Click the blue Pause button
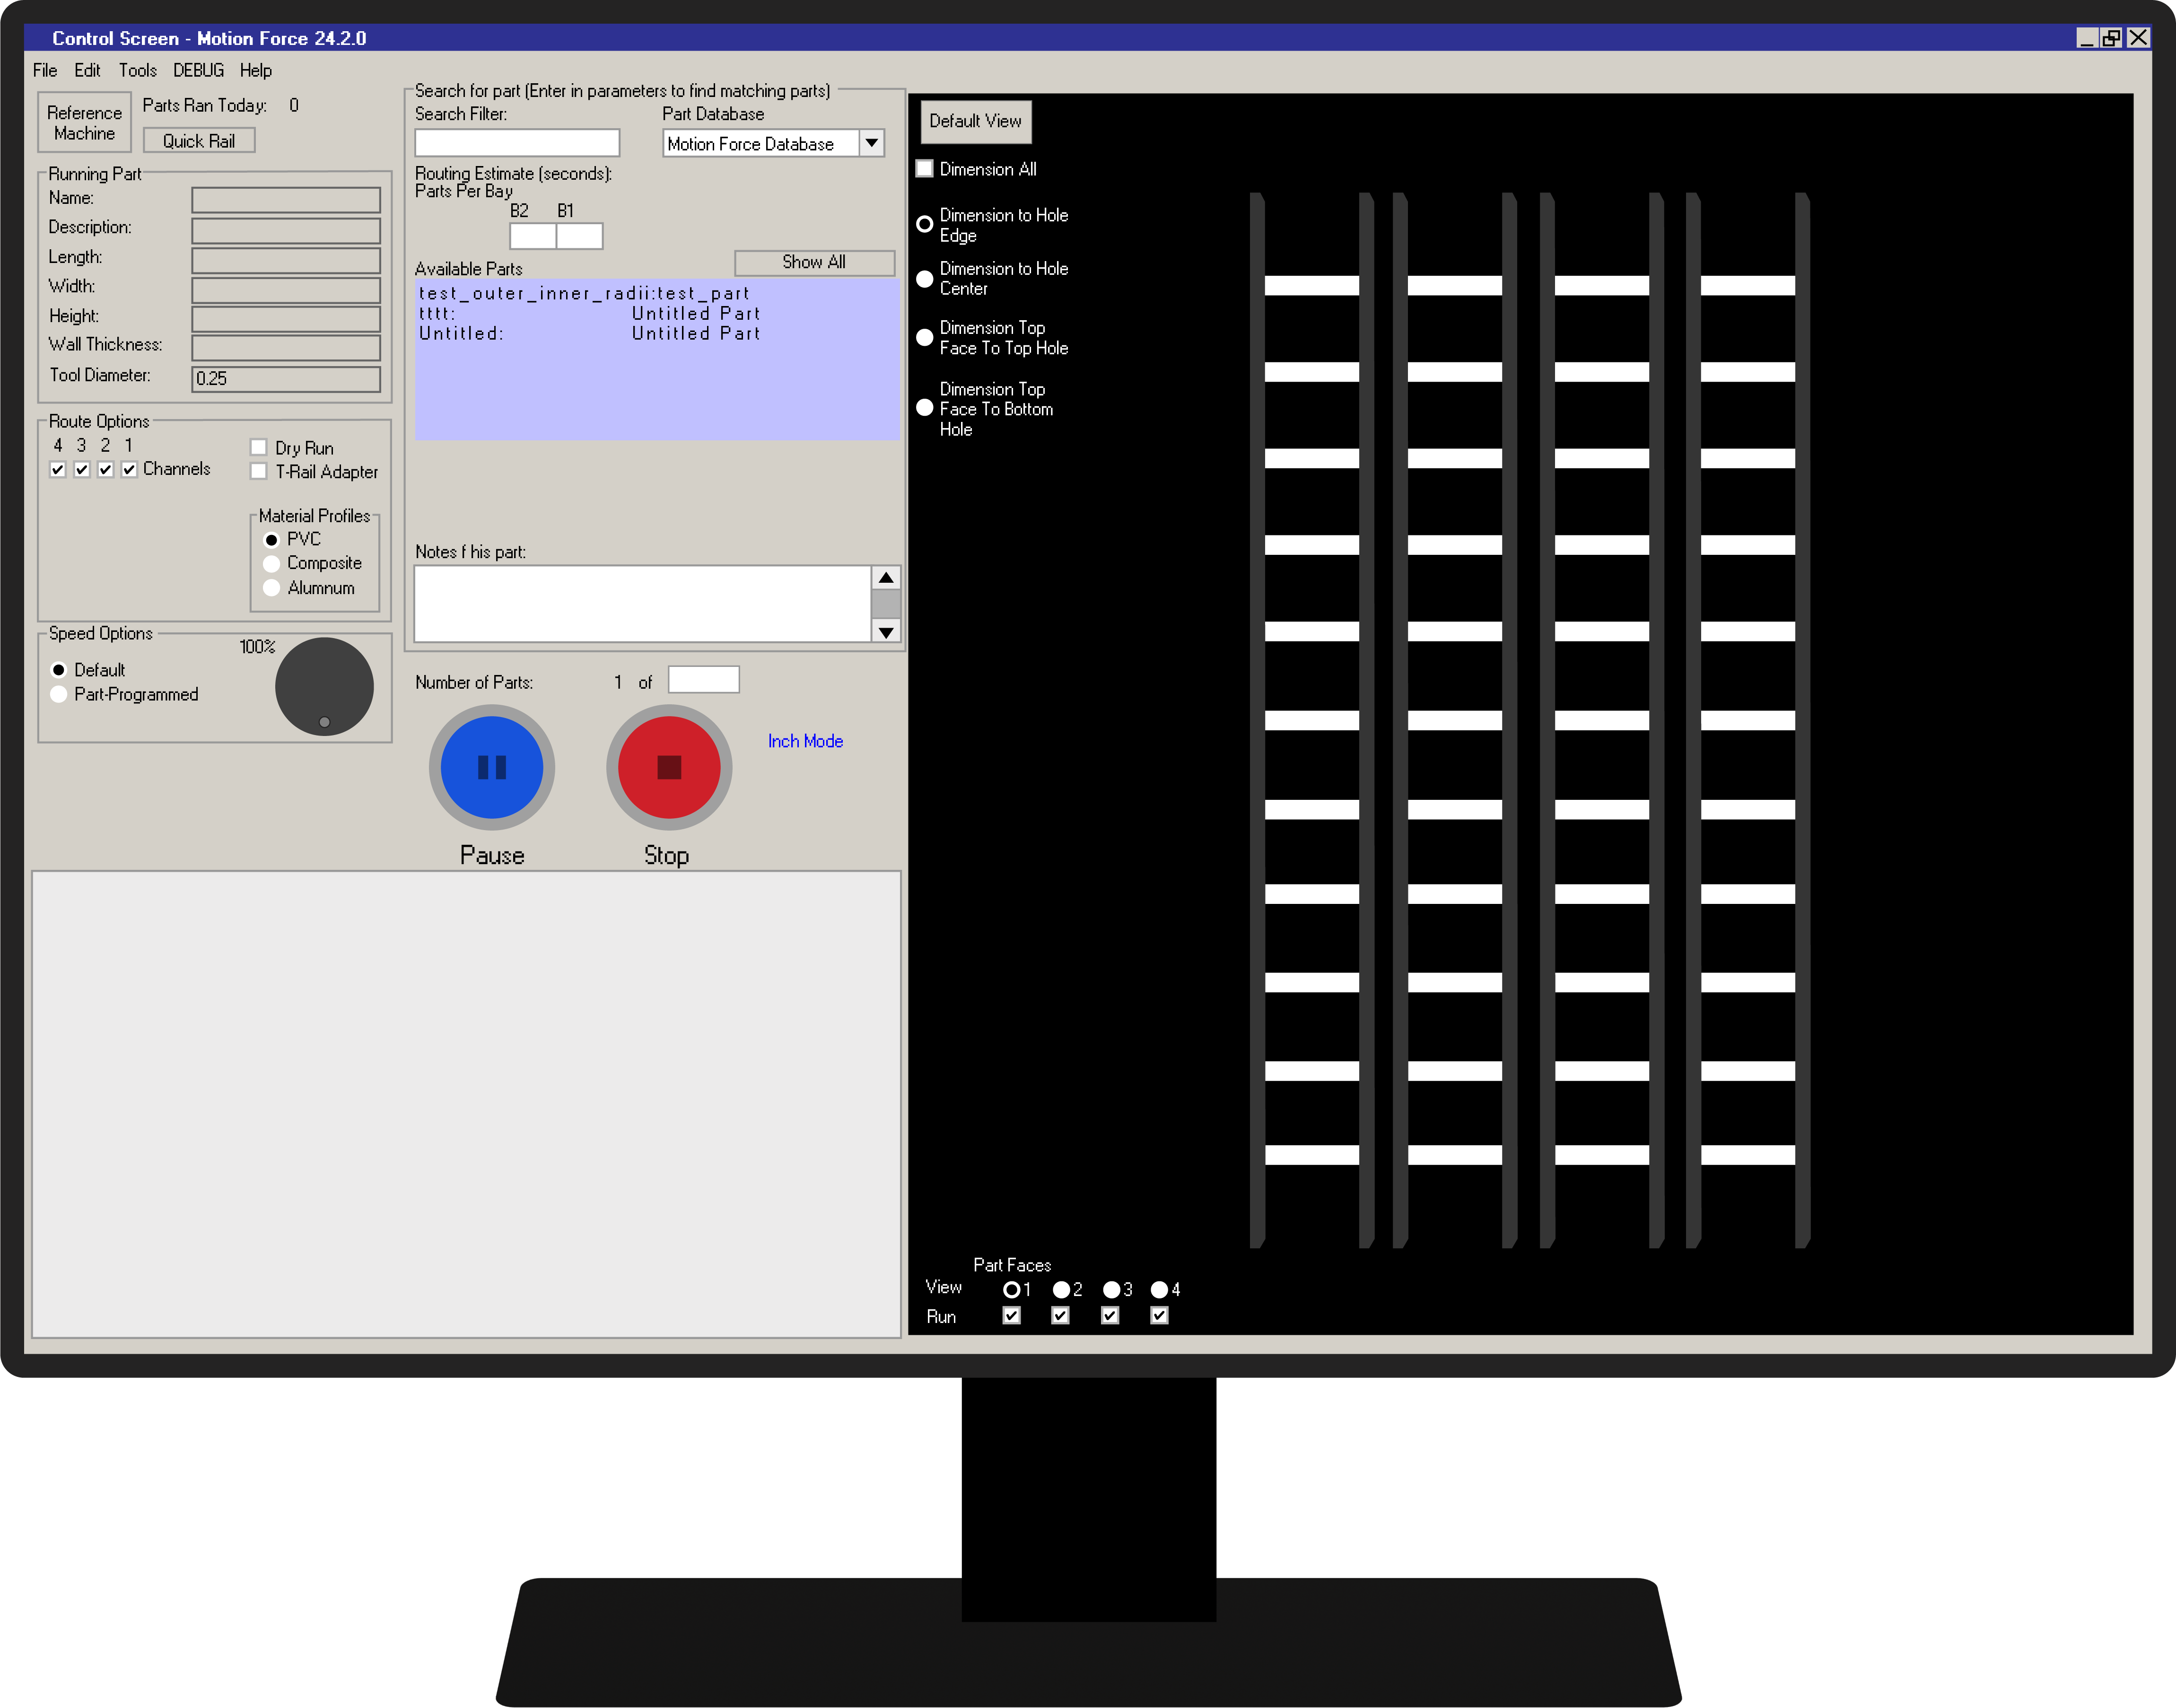 point(492,767)
